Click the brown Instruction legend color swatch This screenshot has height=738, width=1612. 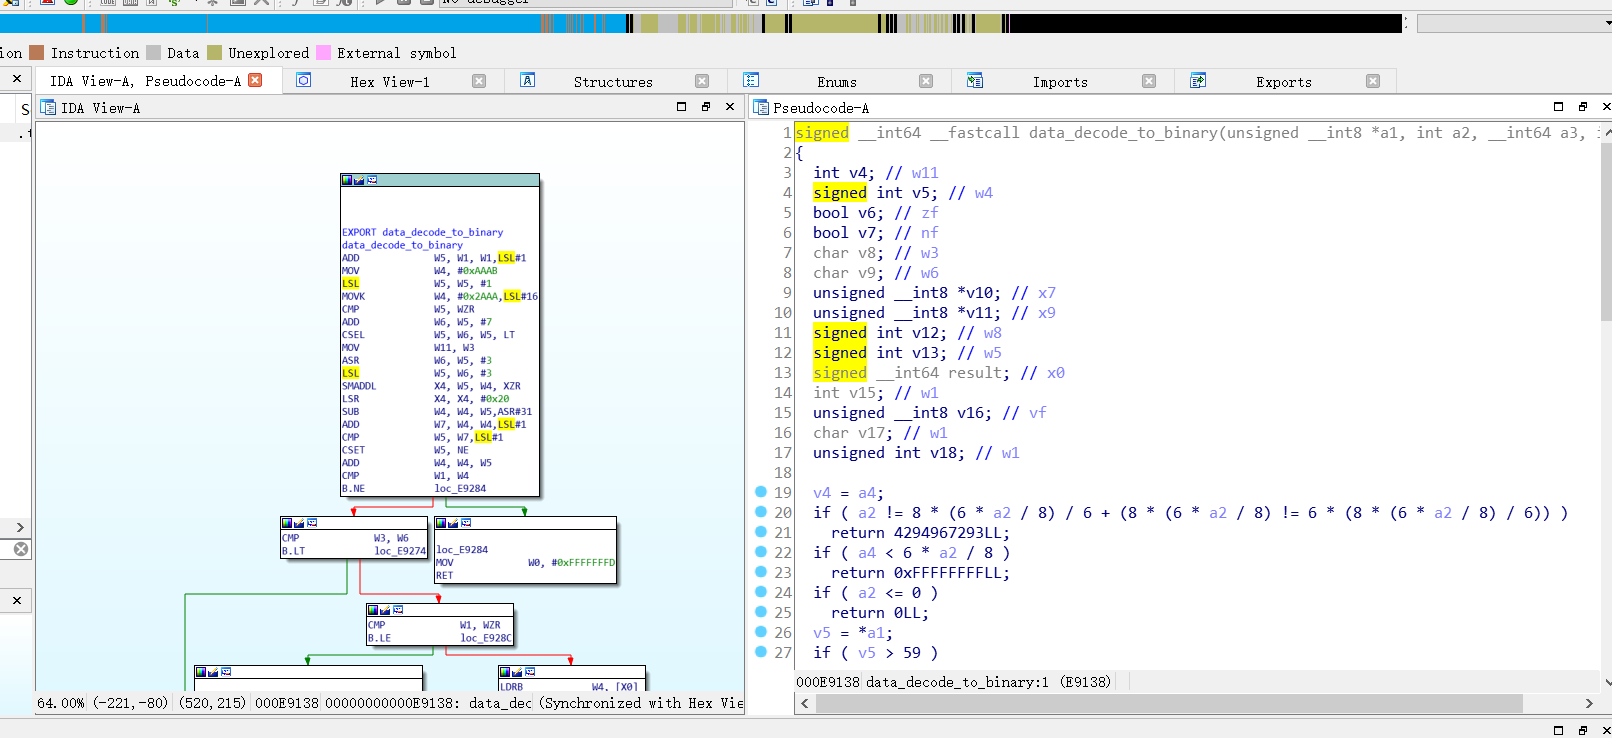37,53
